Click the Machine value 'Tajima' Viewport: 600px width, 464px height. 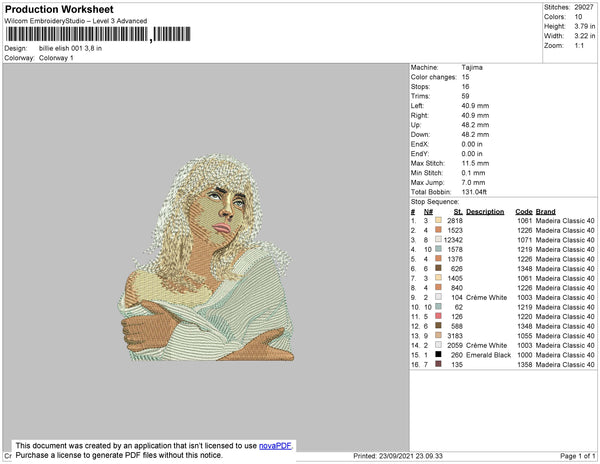[472, 67]
